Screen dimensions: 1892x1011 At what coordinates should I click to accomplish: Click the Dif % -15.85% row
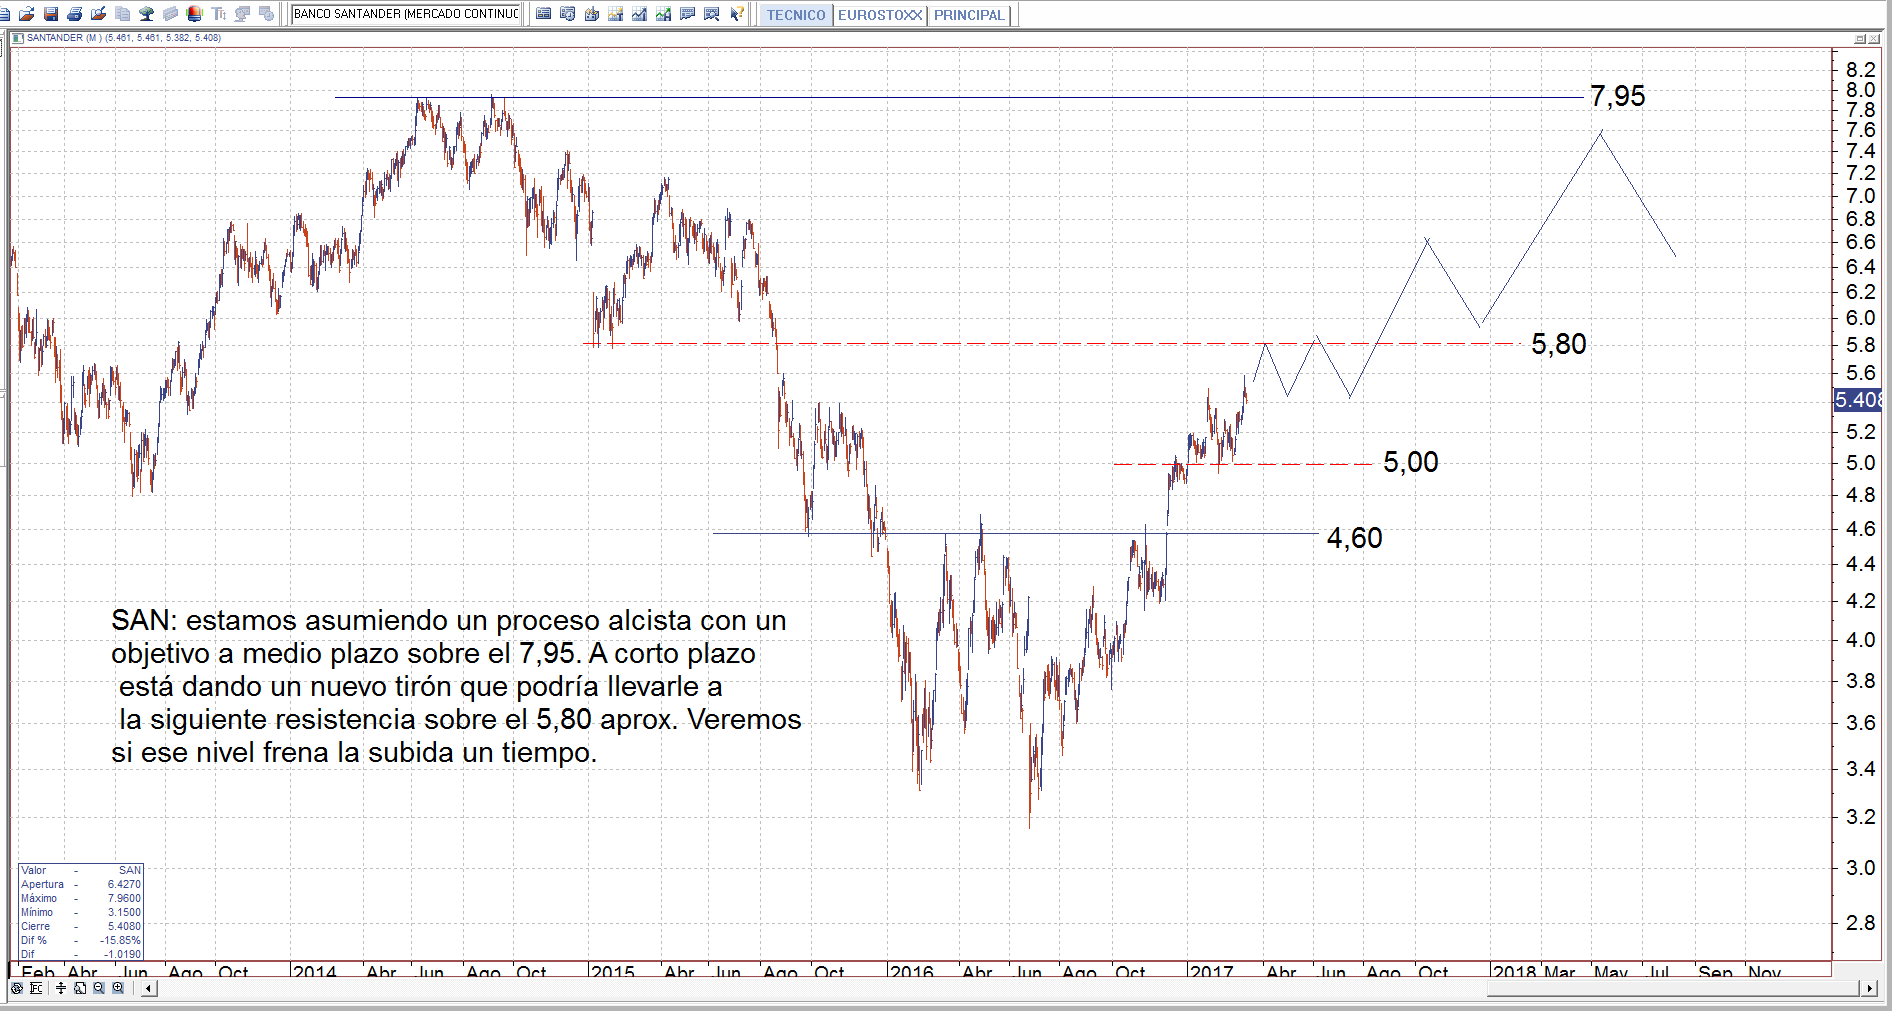[x=81, y=940]
